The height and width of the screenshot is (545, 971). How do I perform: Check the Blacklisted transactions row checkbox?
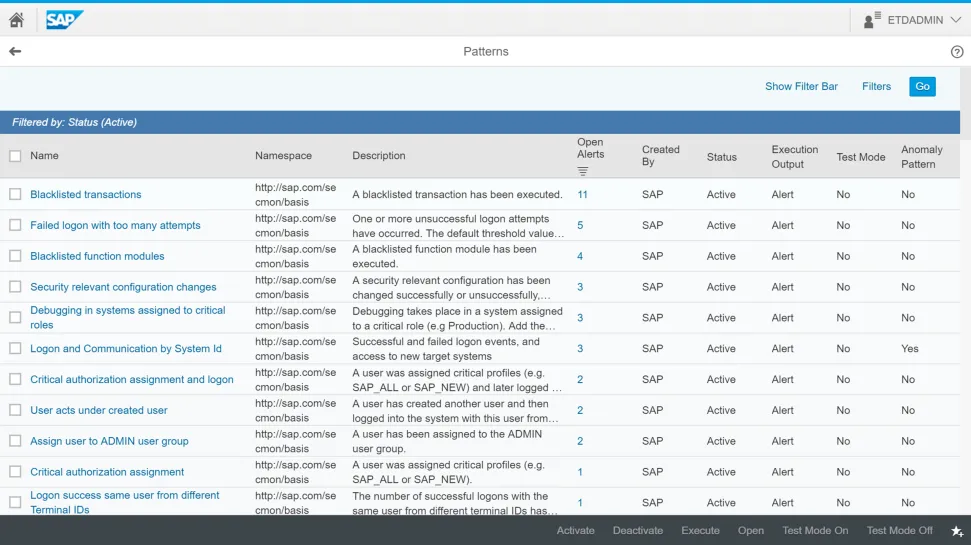pyautogui.click(x=15, y=195)
